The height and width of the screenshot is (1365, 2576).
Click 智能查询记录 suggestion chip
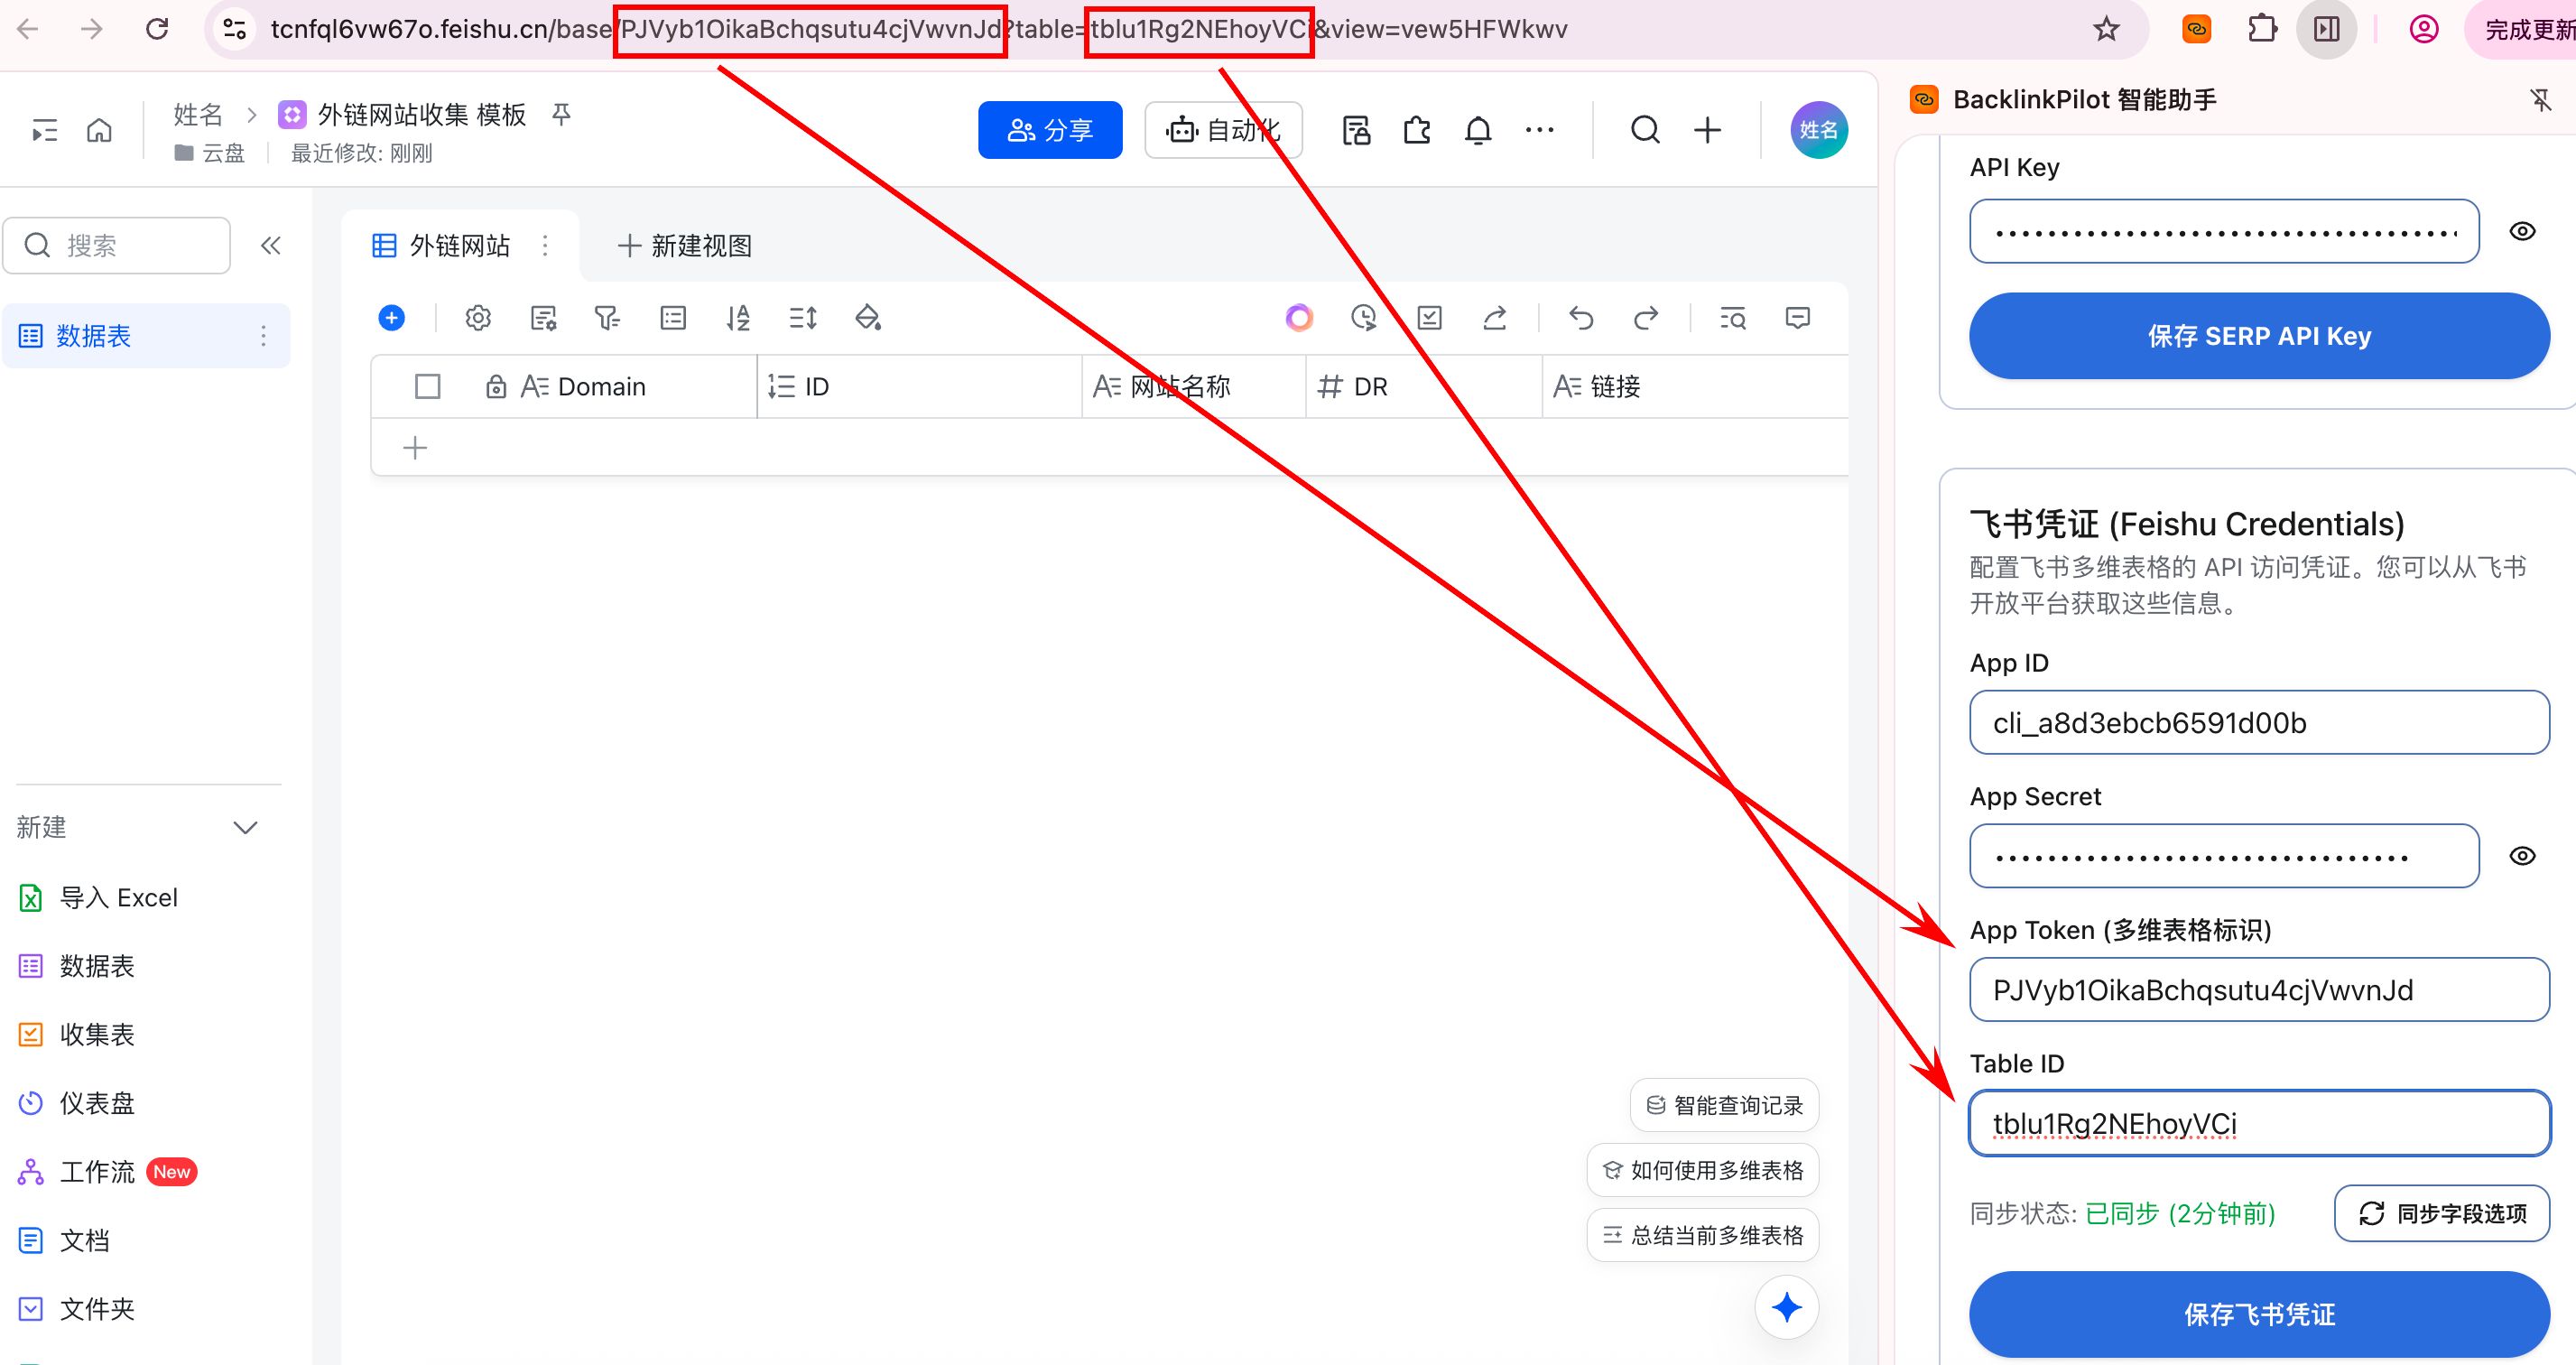(1724, 1105)
